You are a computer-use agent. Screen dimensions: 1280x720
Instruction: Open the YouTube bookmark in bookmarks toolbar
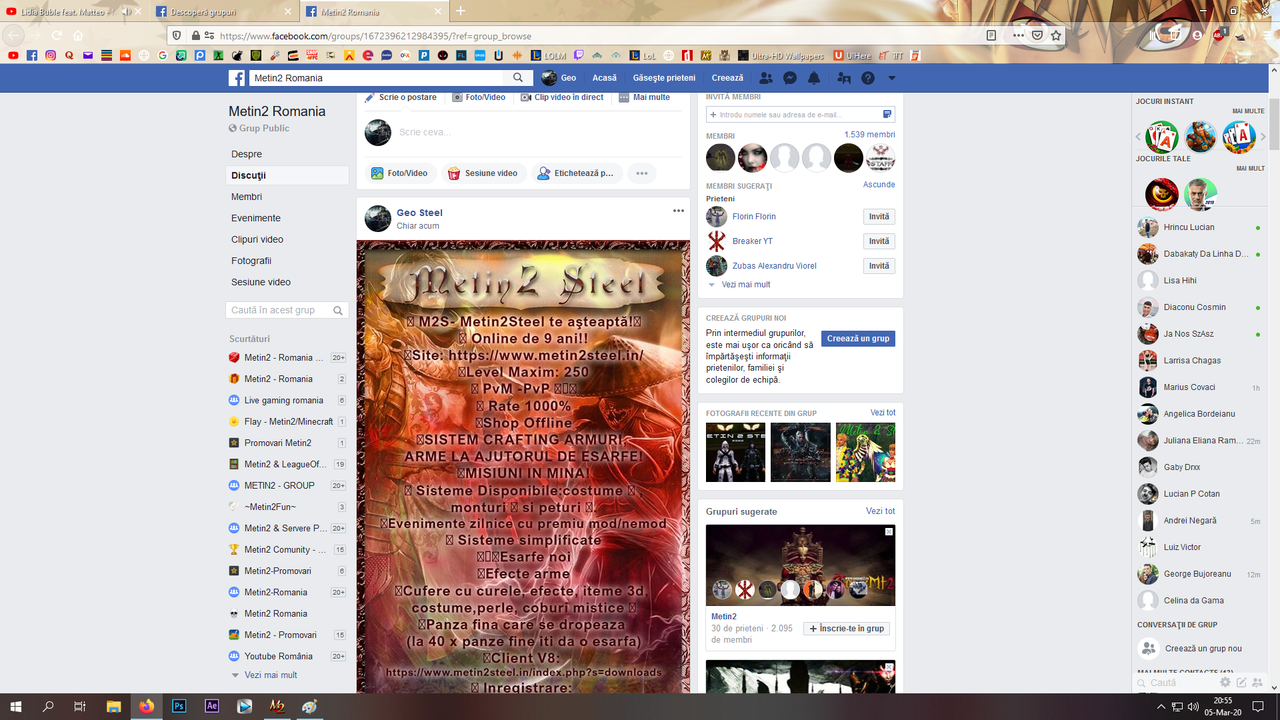tap(12, 55)
